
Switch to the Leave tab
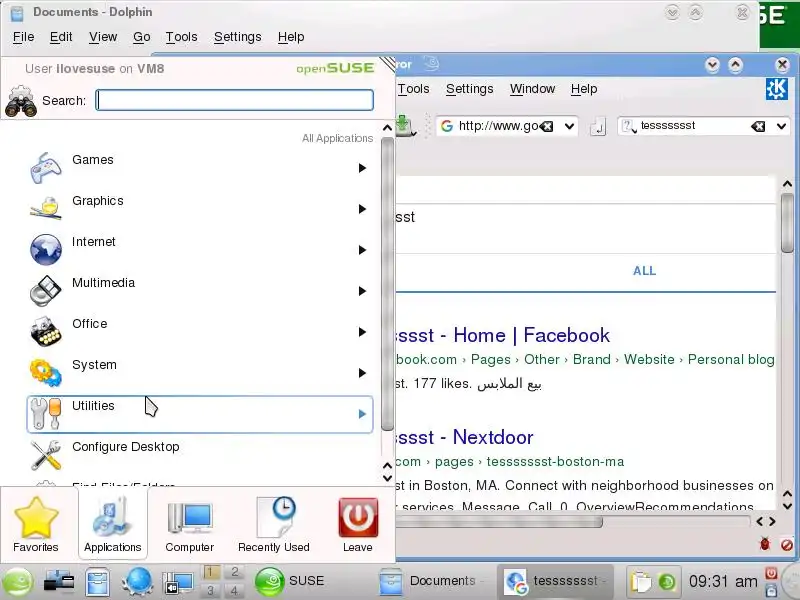point(358,524)
